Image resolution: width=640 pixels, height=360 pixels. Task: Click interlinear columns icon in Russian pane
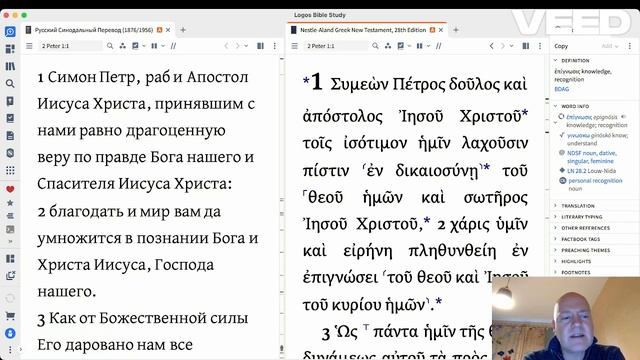(154, 46)
